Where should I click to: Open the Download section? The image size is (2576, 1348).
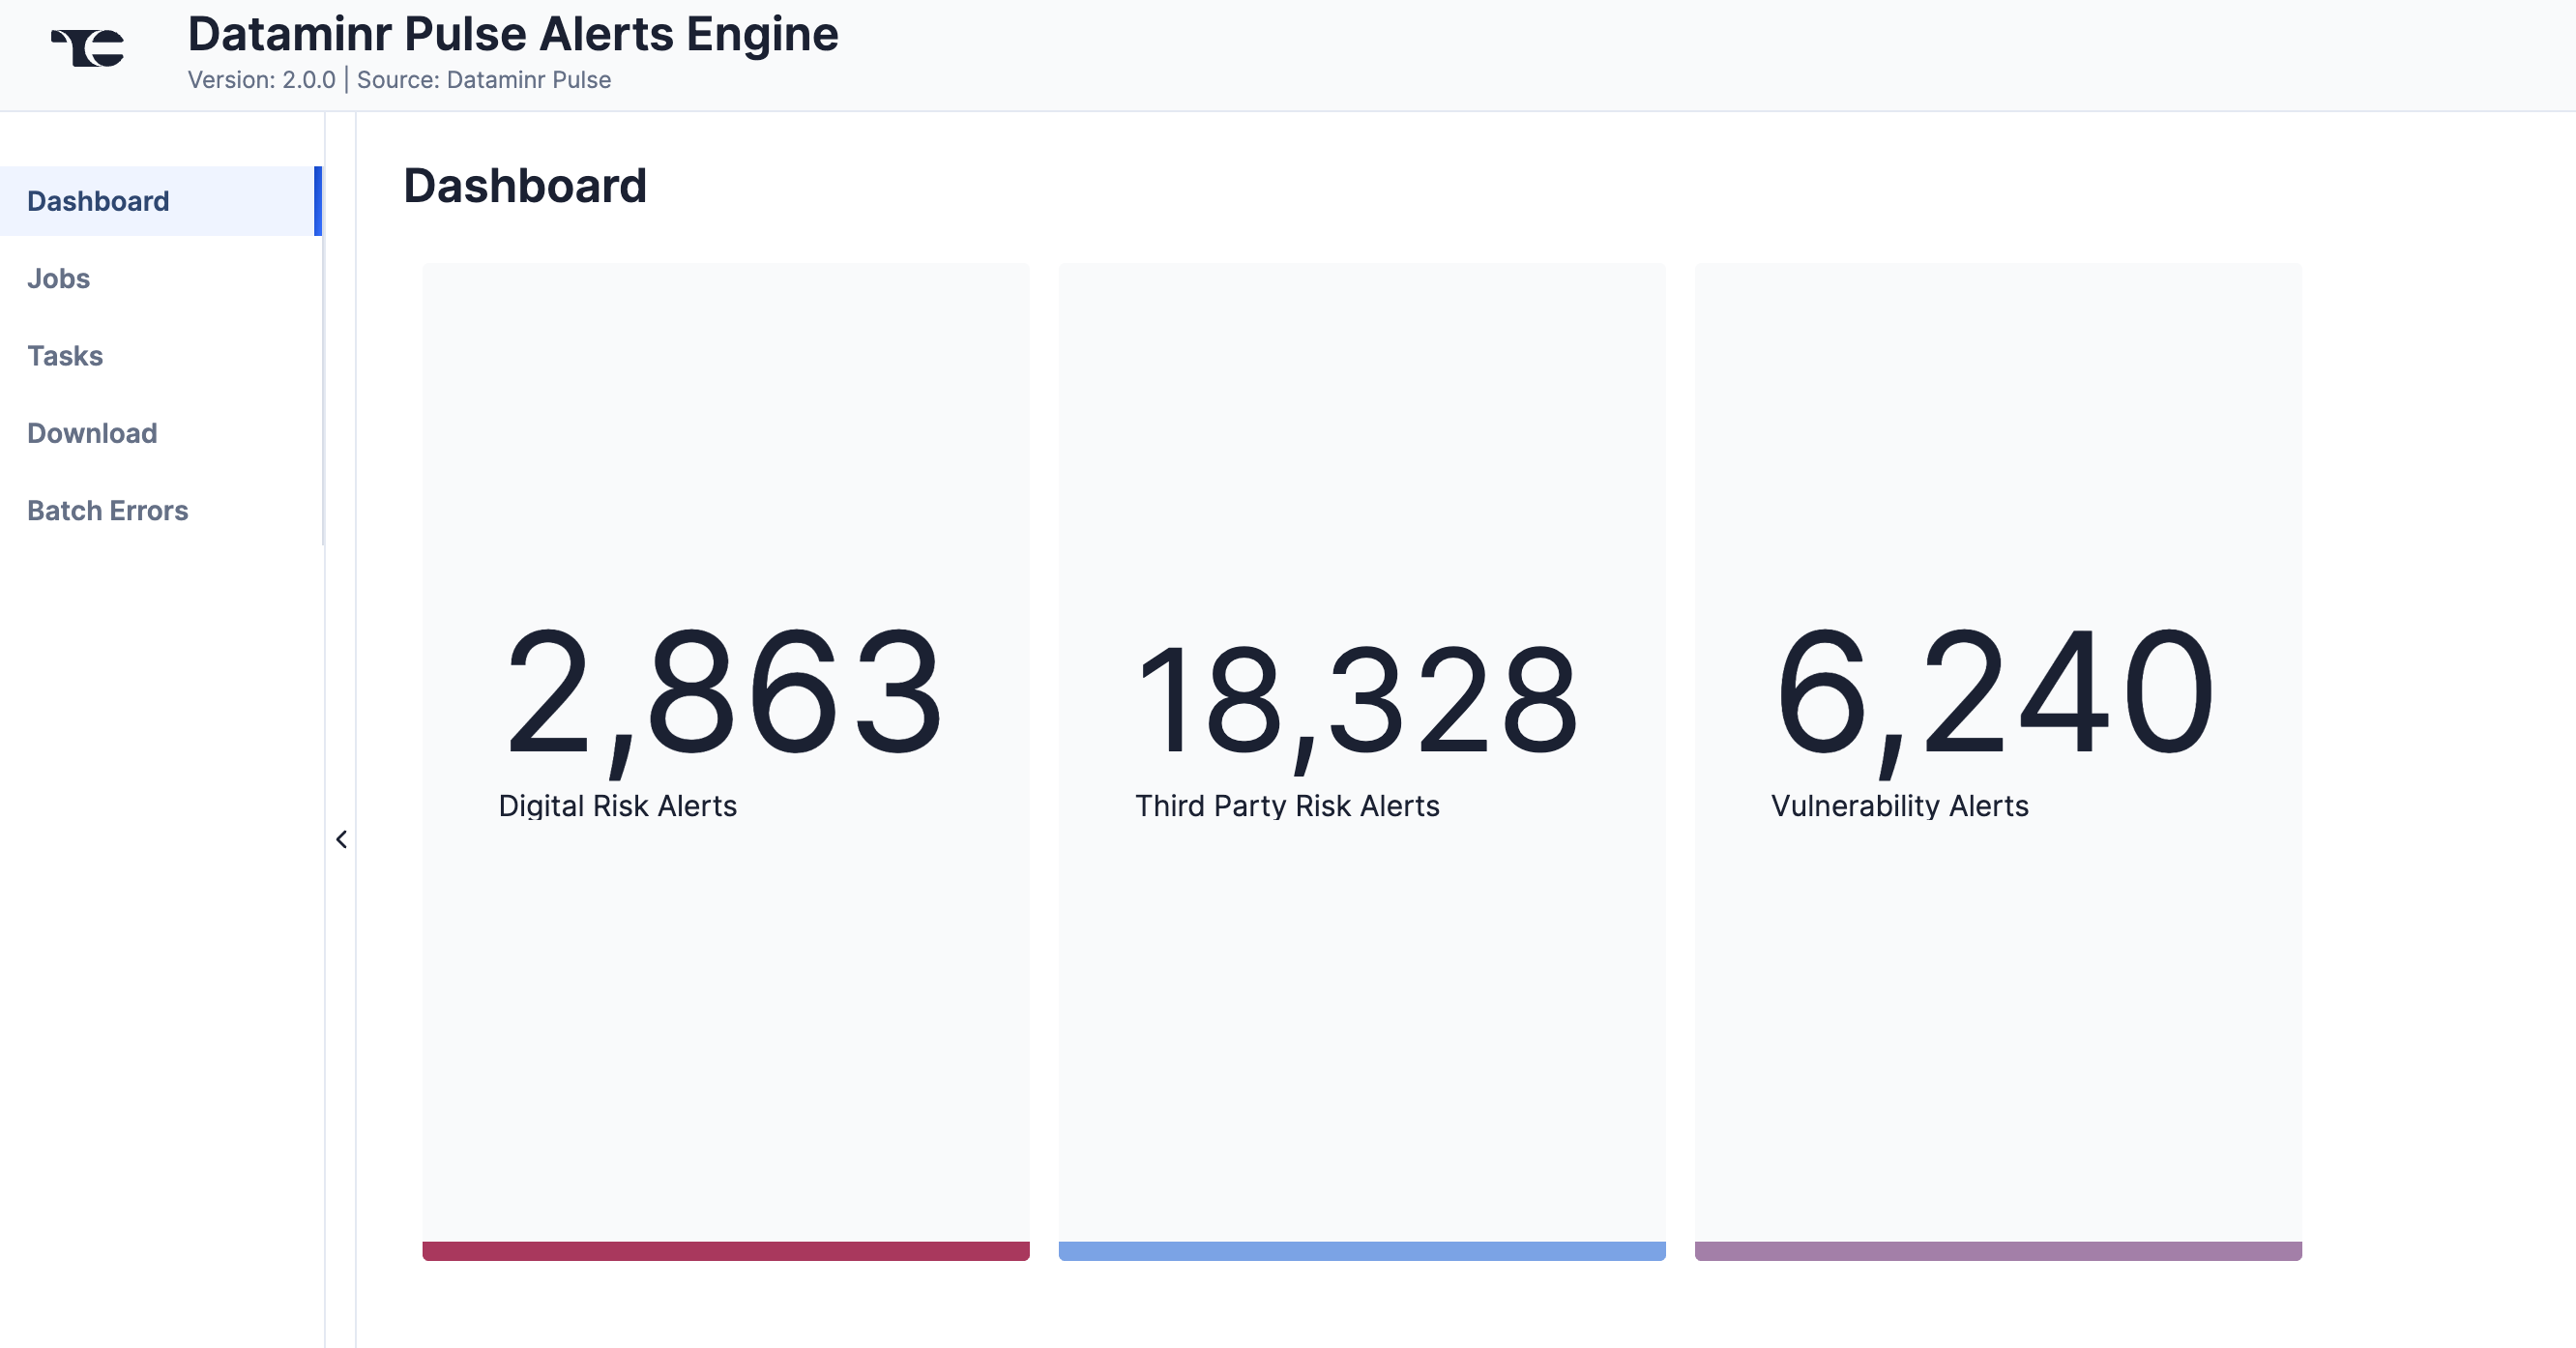coord(92,433)
